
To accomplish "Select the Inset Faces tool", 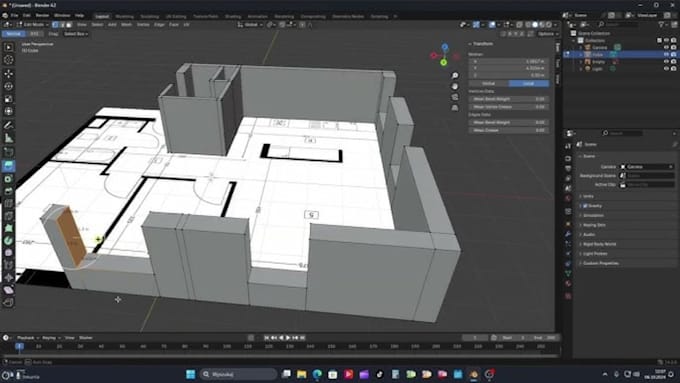I will 9,178.
